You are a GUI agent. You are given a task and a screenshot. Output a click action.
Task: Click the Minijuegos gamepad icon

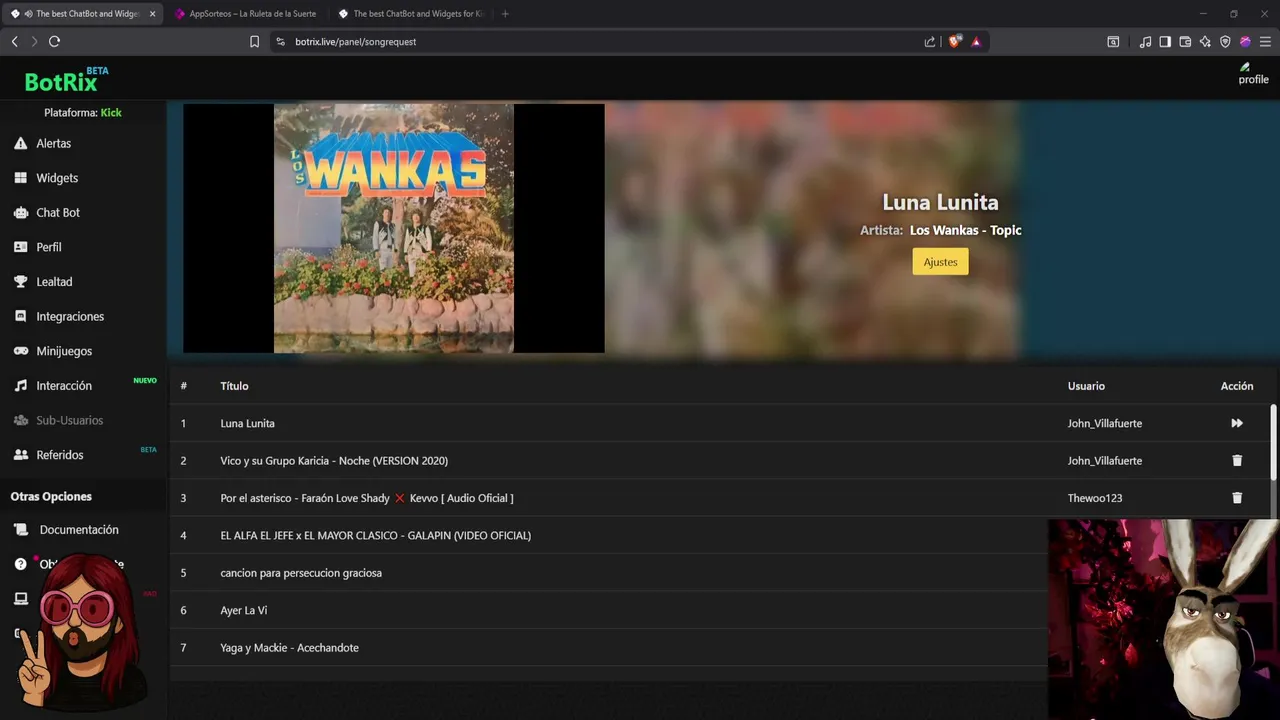click(20, 351)
